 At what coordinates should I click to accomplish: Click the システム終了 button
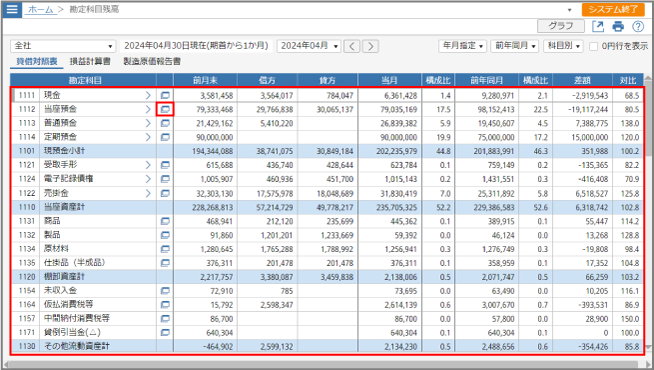613,10
